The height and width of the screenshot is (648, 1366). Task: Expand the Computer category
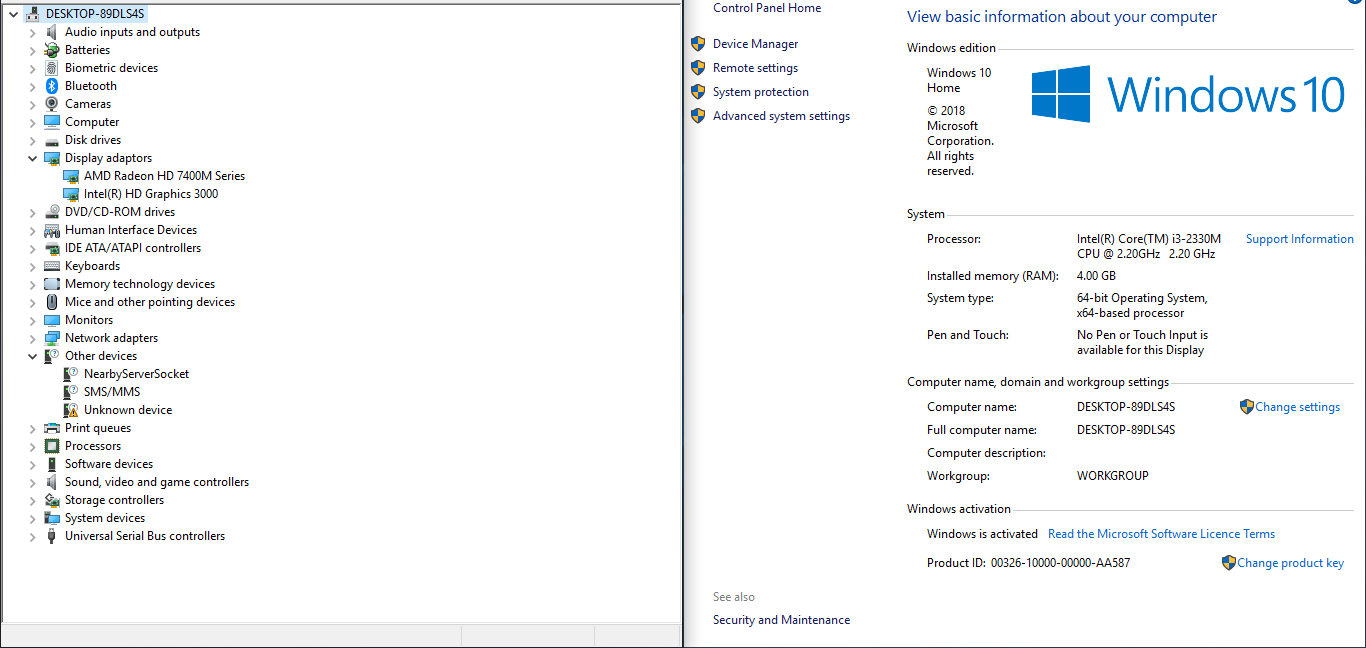[x=33, y=122]
